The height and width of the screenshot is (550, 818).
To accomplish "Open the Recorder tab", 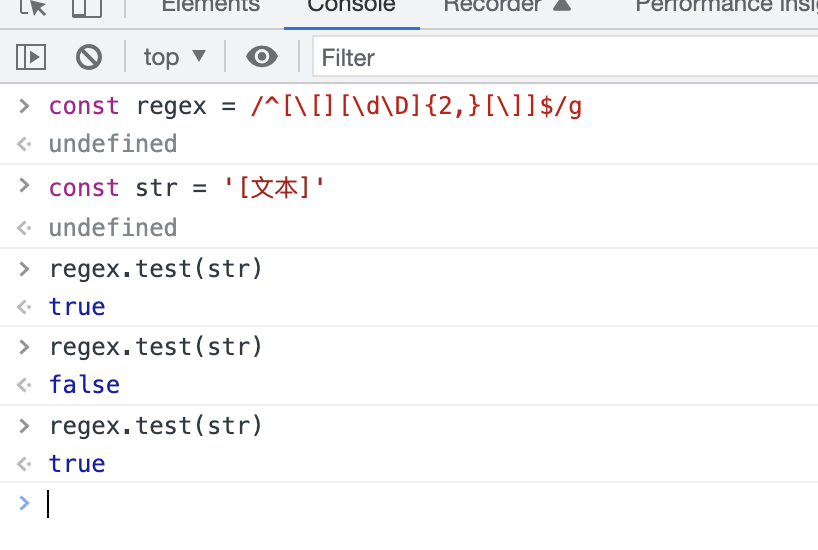I will [x=492, y=6].
